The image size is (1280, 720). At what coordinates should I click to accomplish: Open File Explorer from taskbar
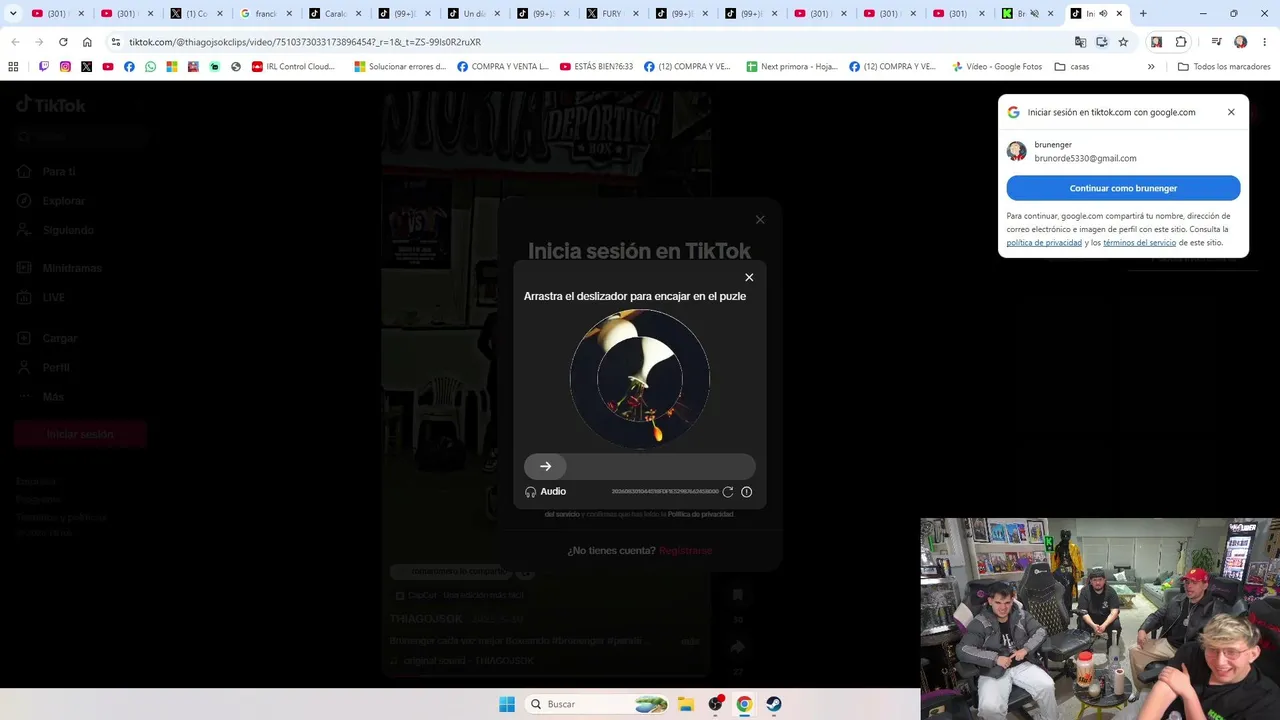tap(686, 704)
